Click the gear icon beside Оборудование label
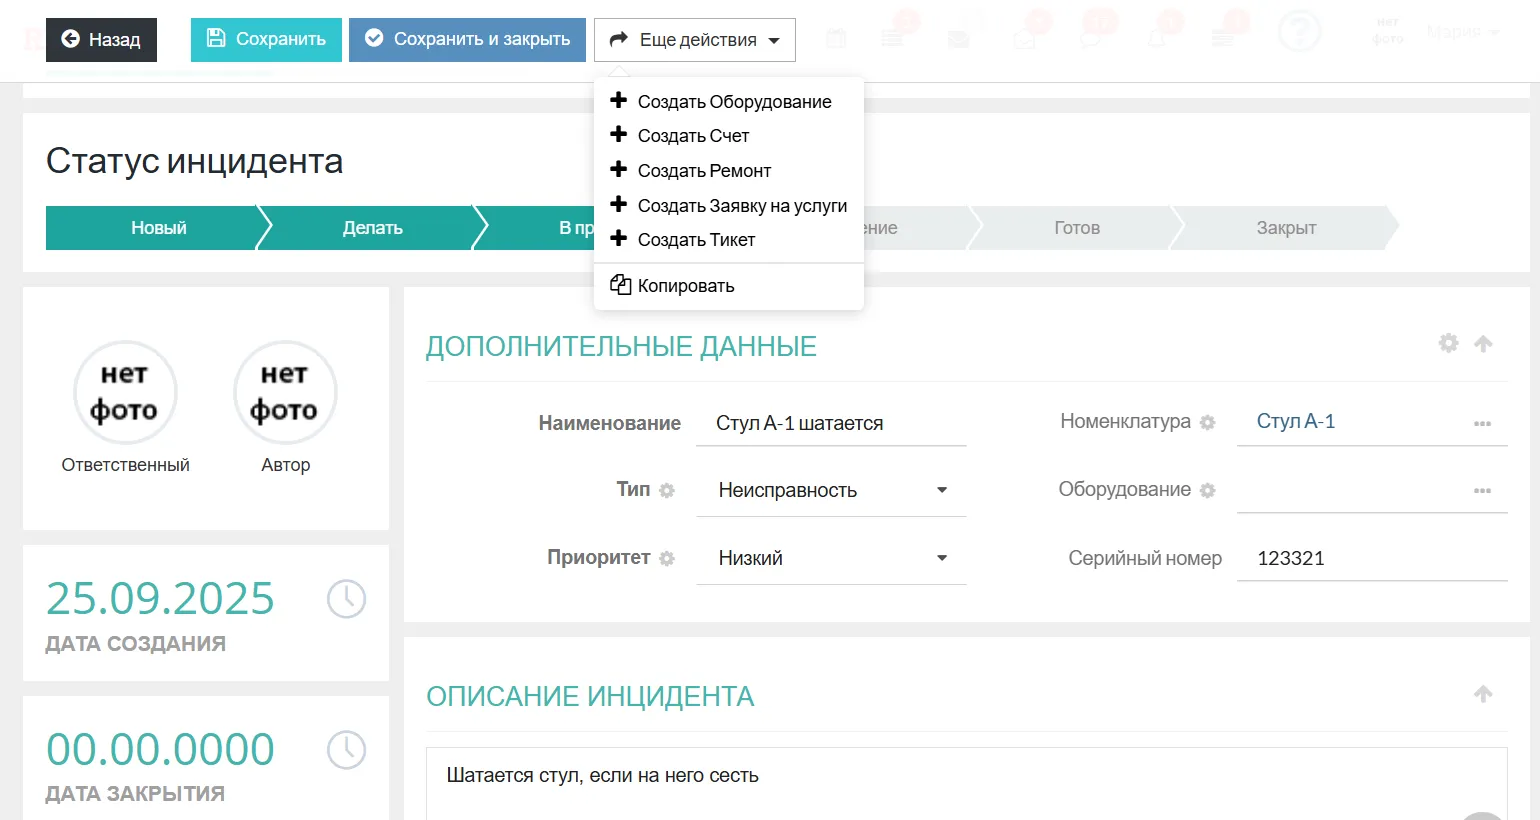The image size is (1540, 820). (x=1207, y=490)
